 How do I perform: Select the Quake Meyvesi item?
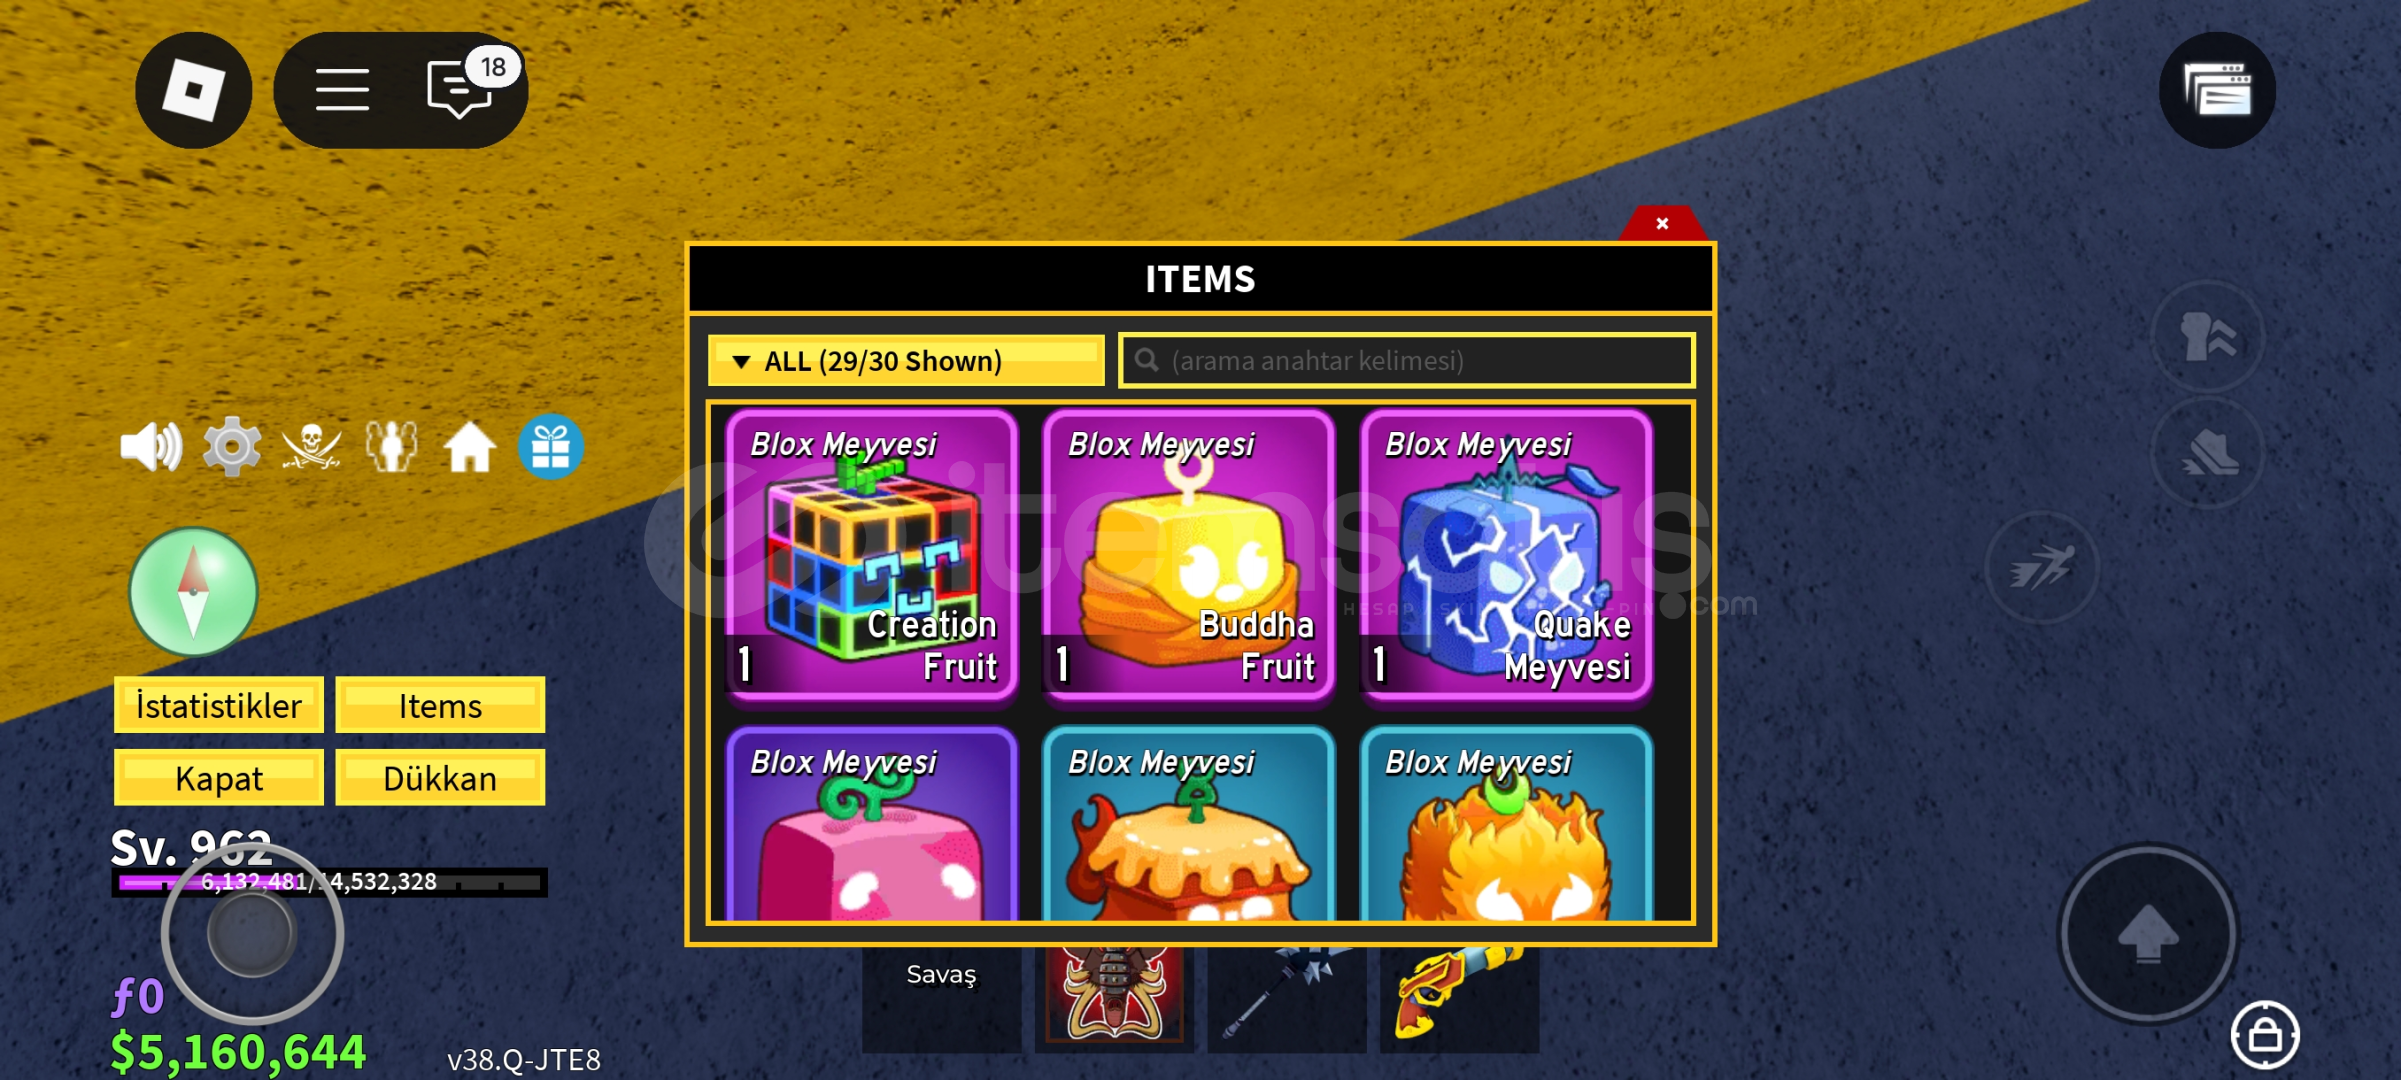(1506, 554)
